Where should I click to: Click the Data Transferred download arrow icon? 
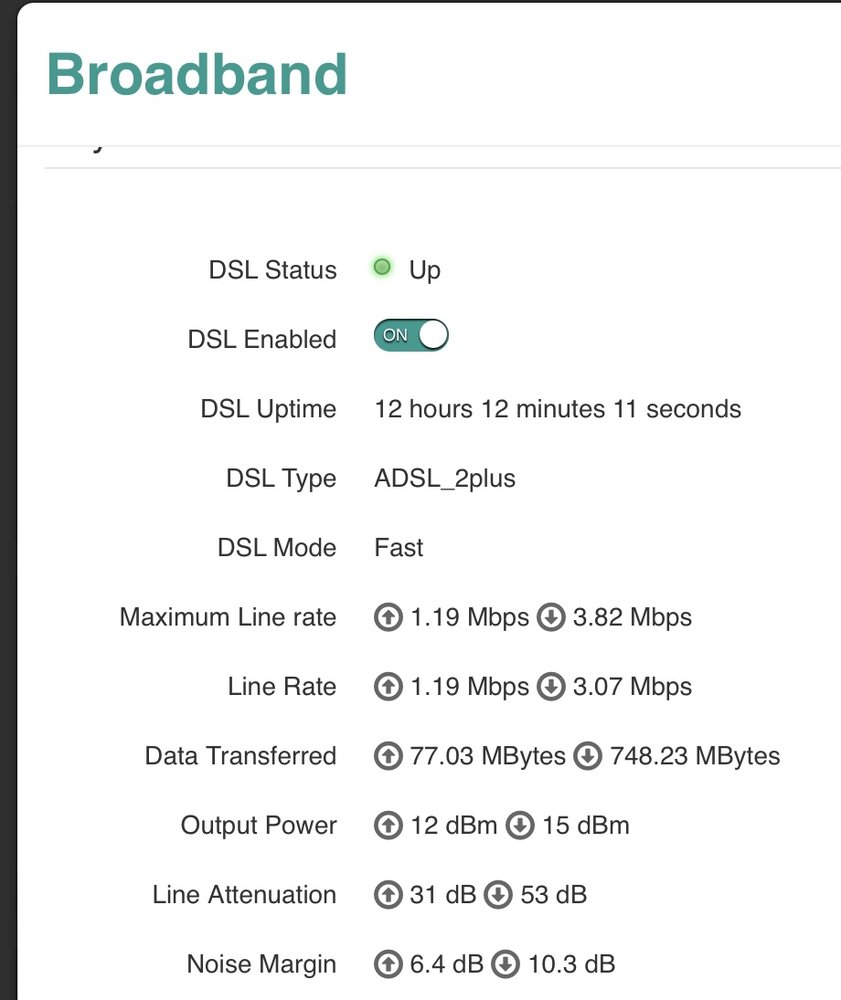(x=587, y=757)
